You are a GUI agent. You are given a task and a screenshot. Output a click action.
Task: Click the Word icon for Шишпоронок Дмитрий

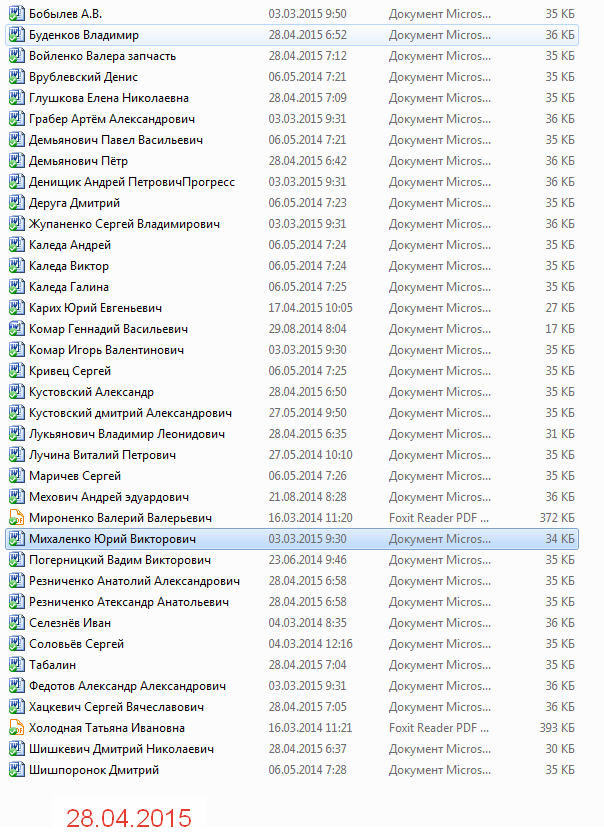point(15,770)
